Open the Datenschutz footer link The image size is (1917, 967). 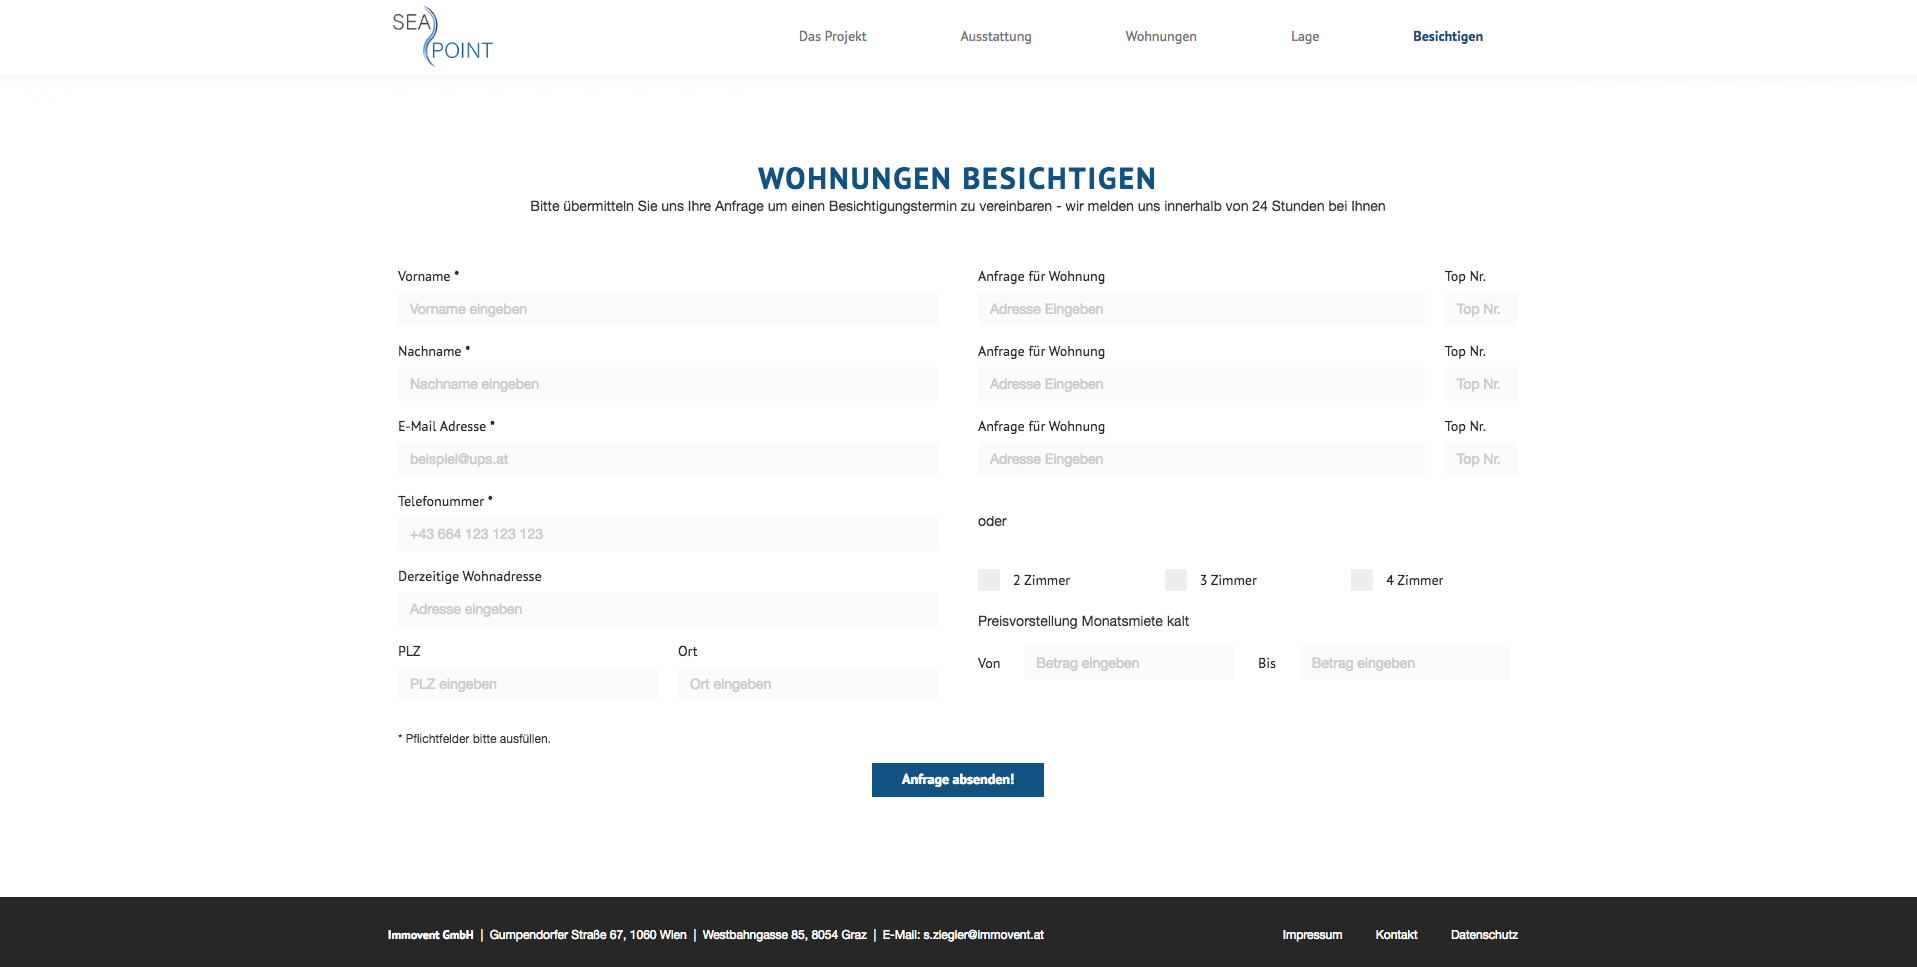pos(1484,935)
